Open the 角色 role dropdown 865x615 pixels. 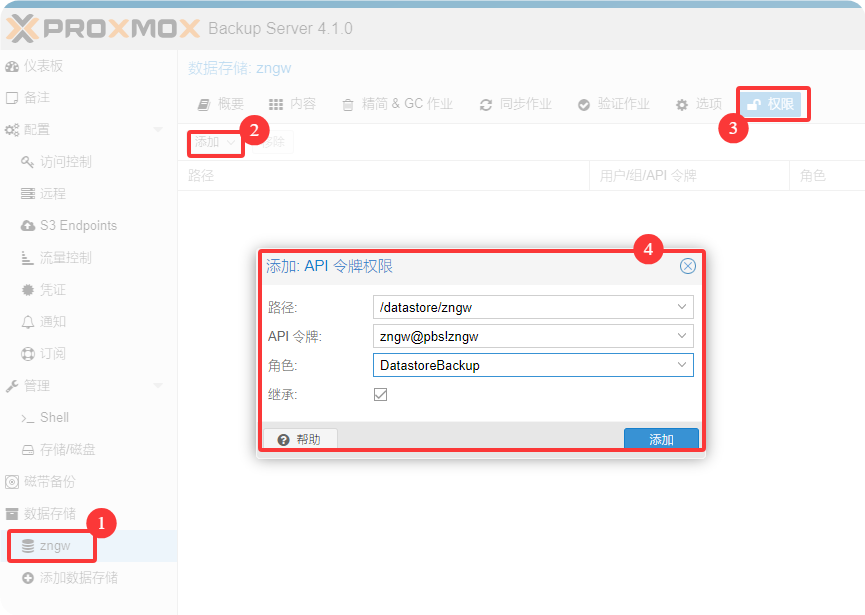[682, 365]
